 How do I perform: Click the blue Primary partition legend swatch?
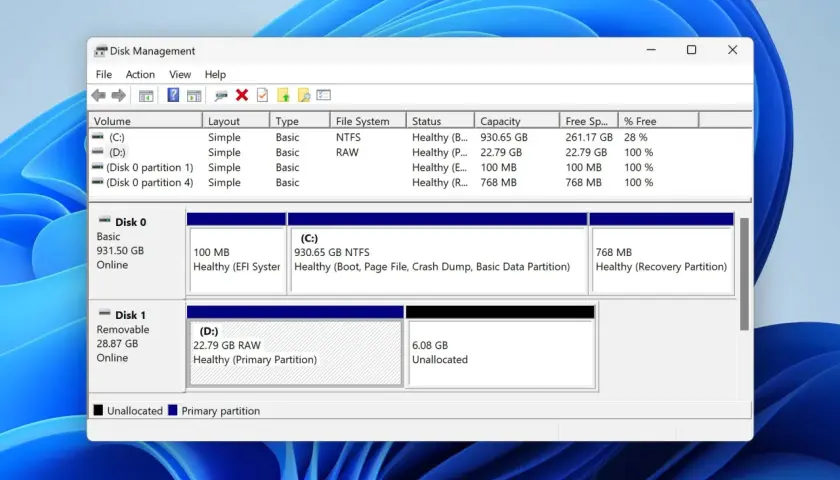tap(172, 410)
